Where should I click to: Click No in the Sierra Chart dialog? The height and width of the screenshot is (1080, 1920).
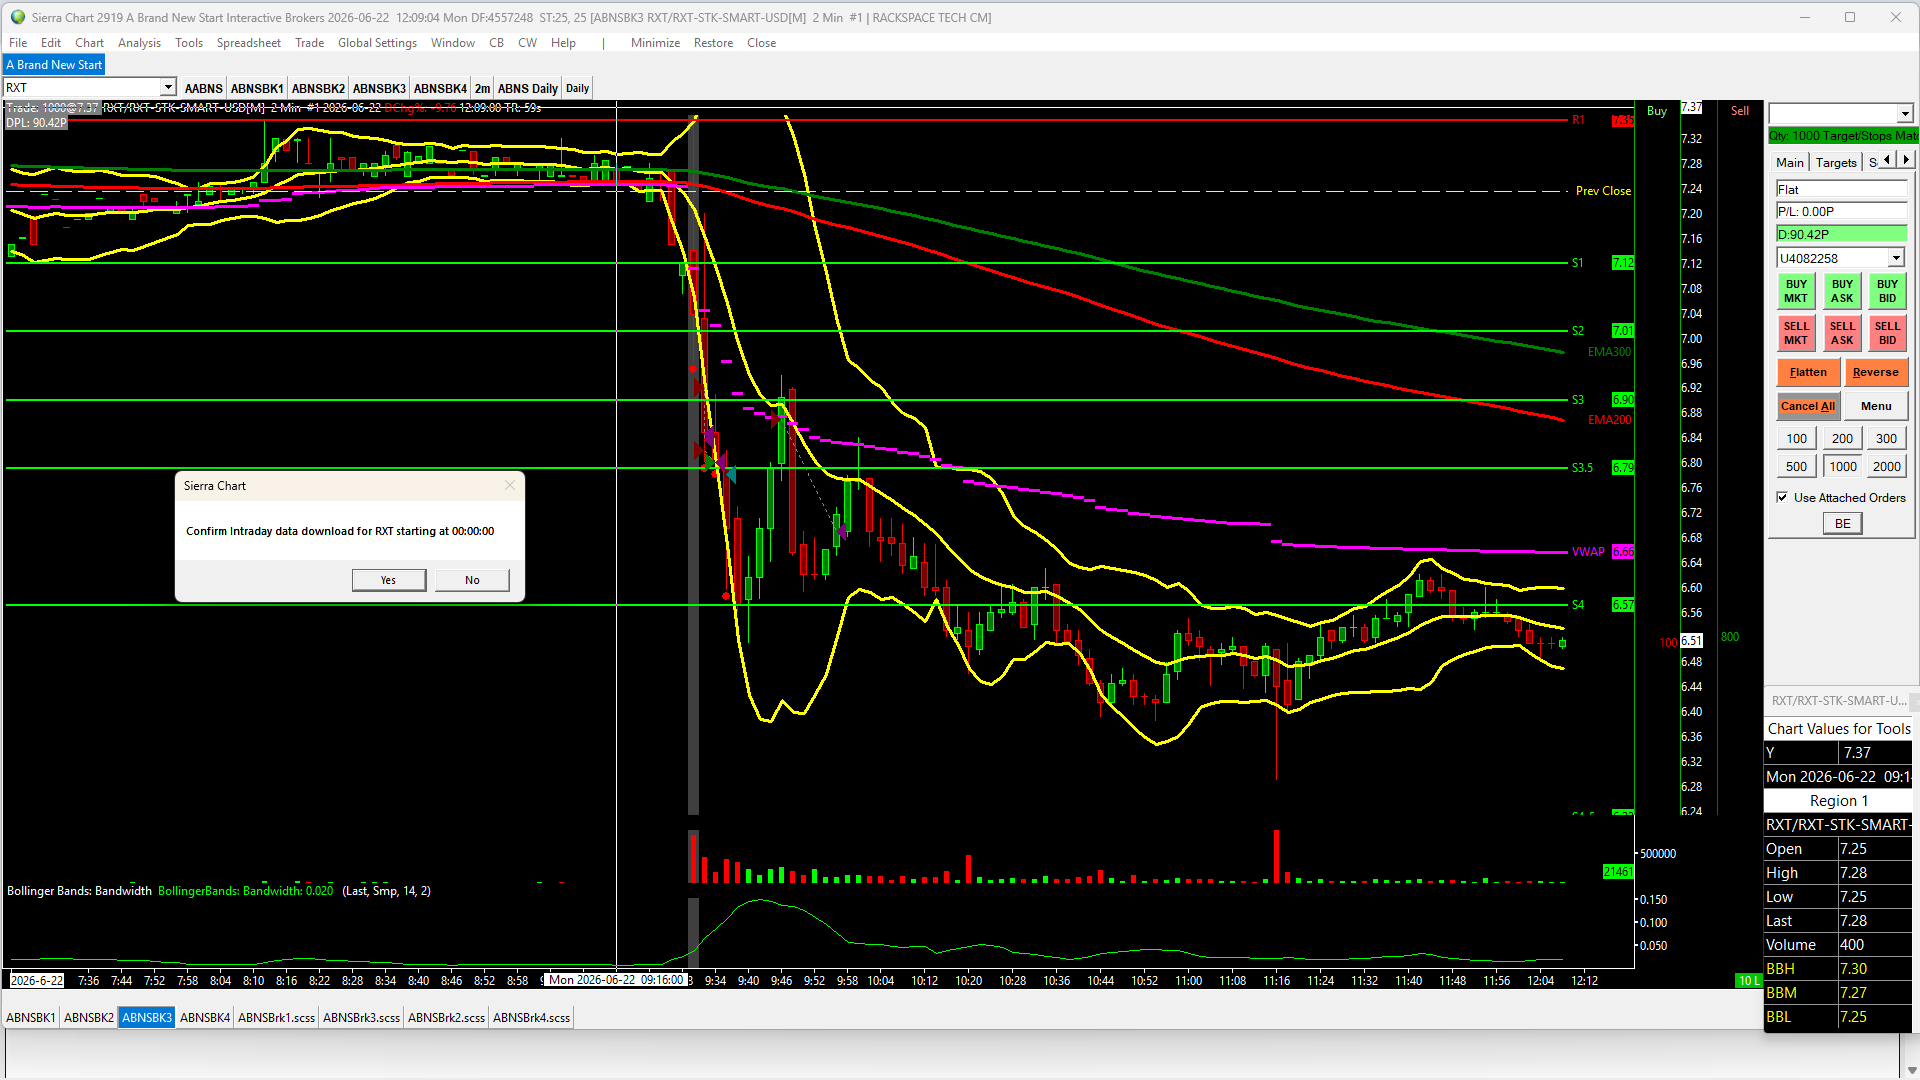pos(472,580)
